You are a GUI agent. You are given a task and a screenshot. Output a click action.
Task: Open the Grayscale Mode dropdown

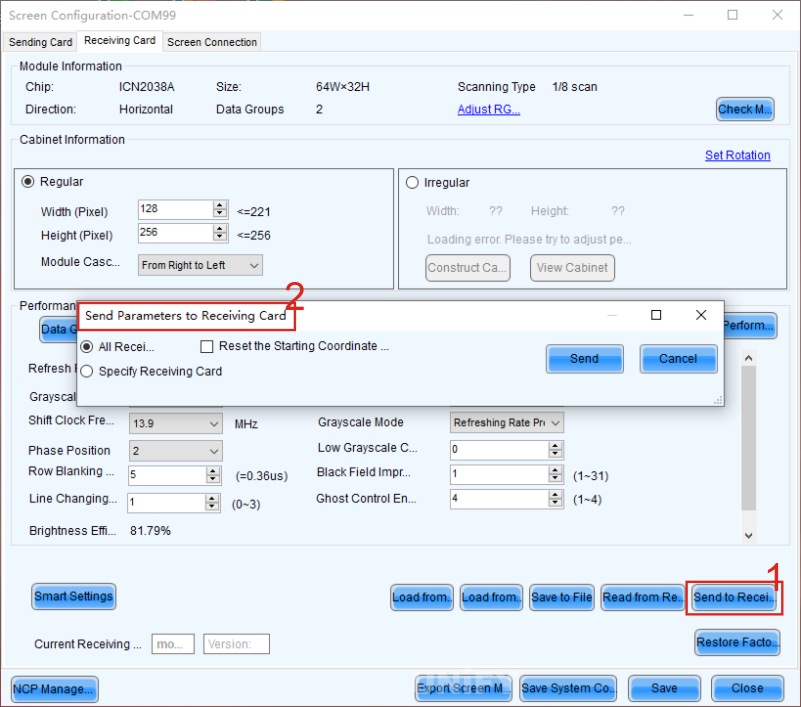(506, 422)
